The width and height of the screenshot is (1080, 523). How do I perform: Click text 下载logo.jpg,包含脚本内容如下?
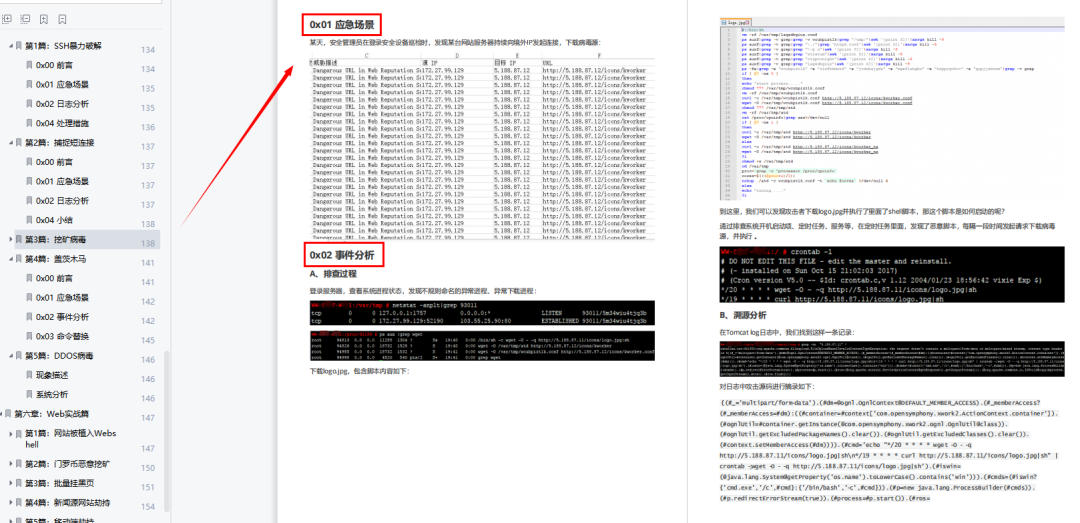(360, 371)
